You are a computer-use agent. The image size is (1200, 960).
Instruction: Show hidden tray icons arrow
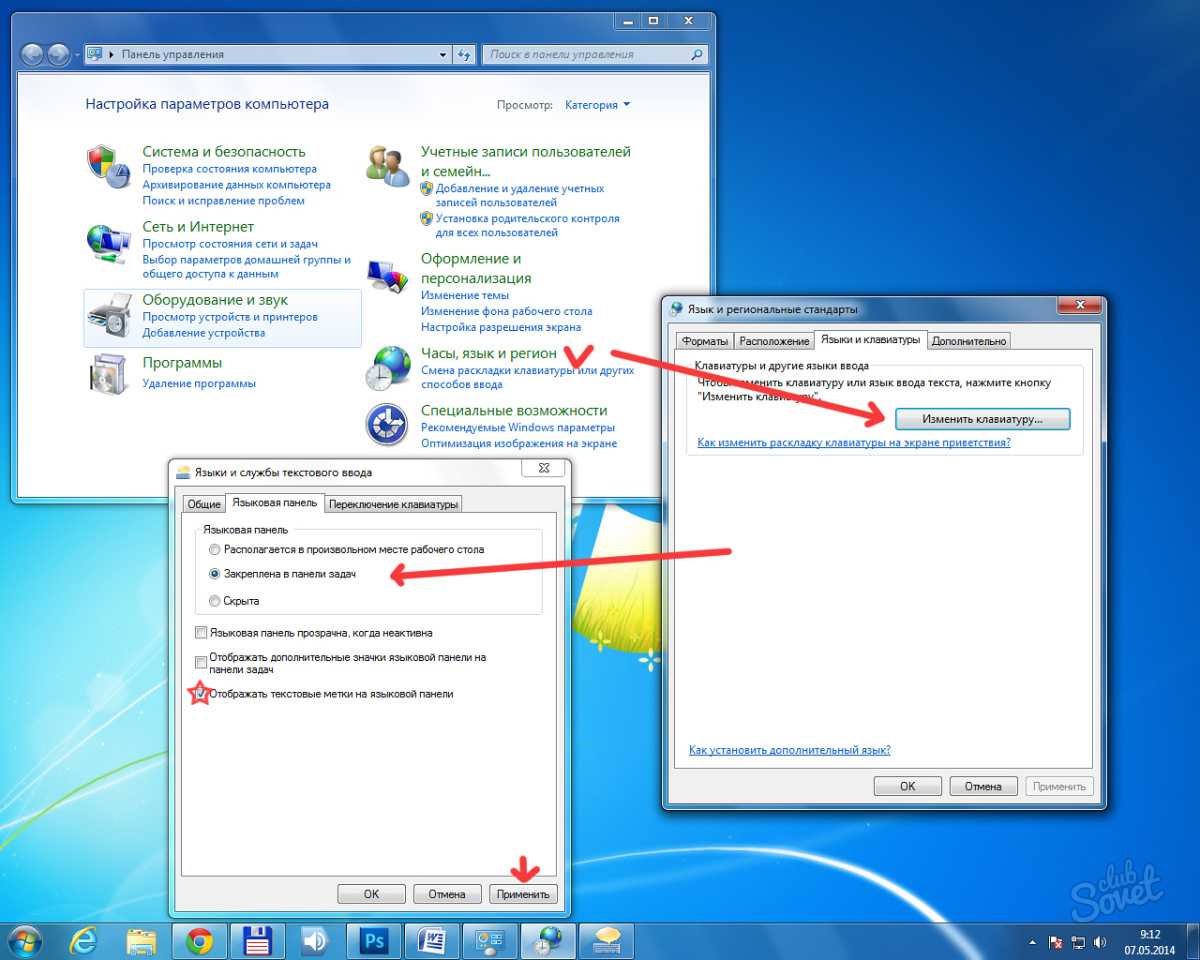tap(1033, 942)
